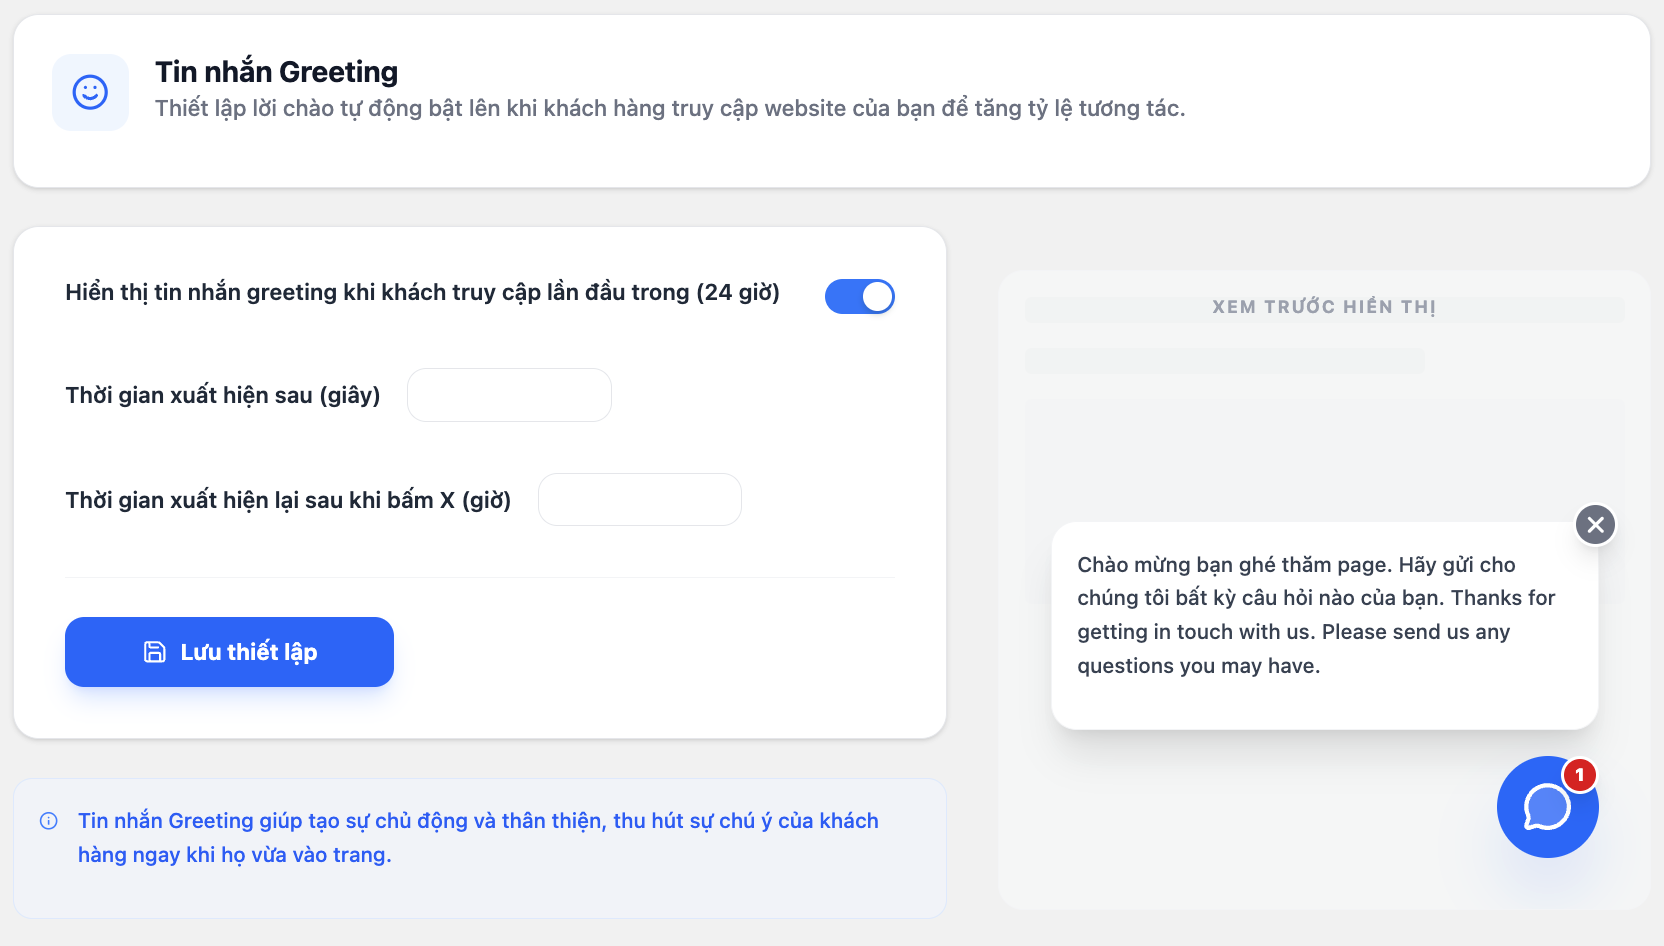Focus the reappear-after-X hours input field
This screenshot has height=946, width=1664.
tap(639, 499)
